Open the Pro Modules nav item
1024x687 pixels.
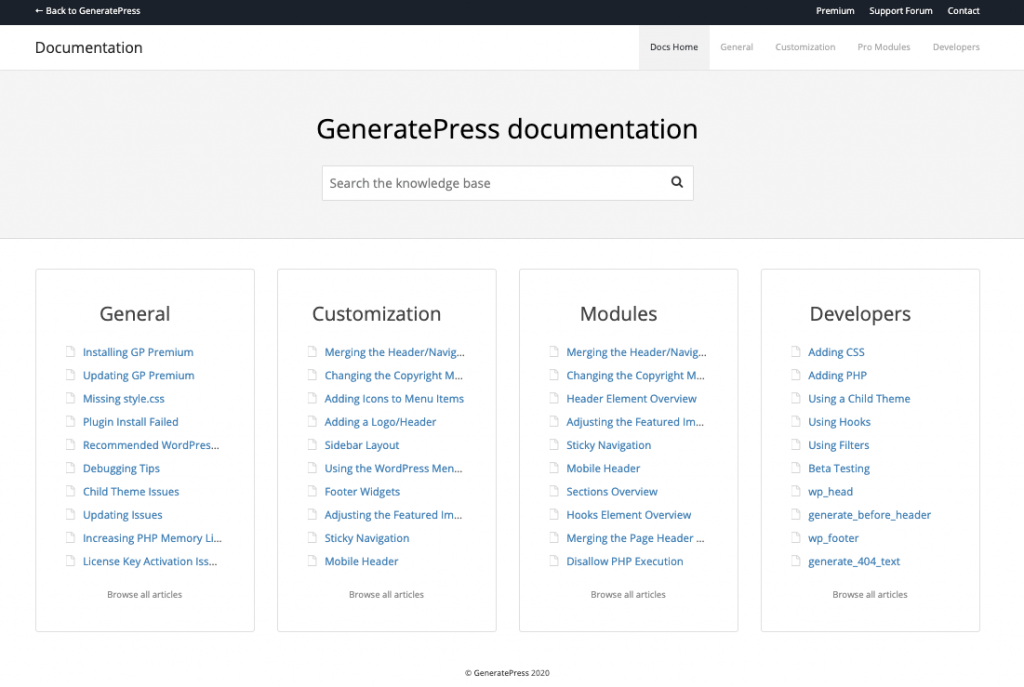884,47
